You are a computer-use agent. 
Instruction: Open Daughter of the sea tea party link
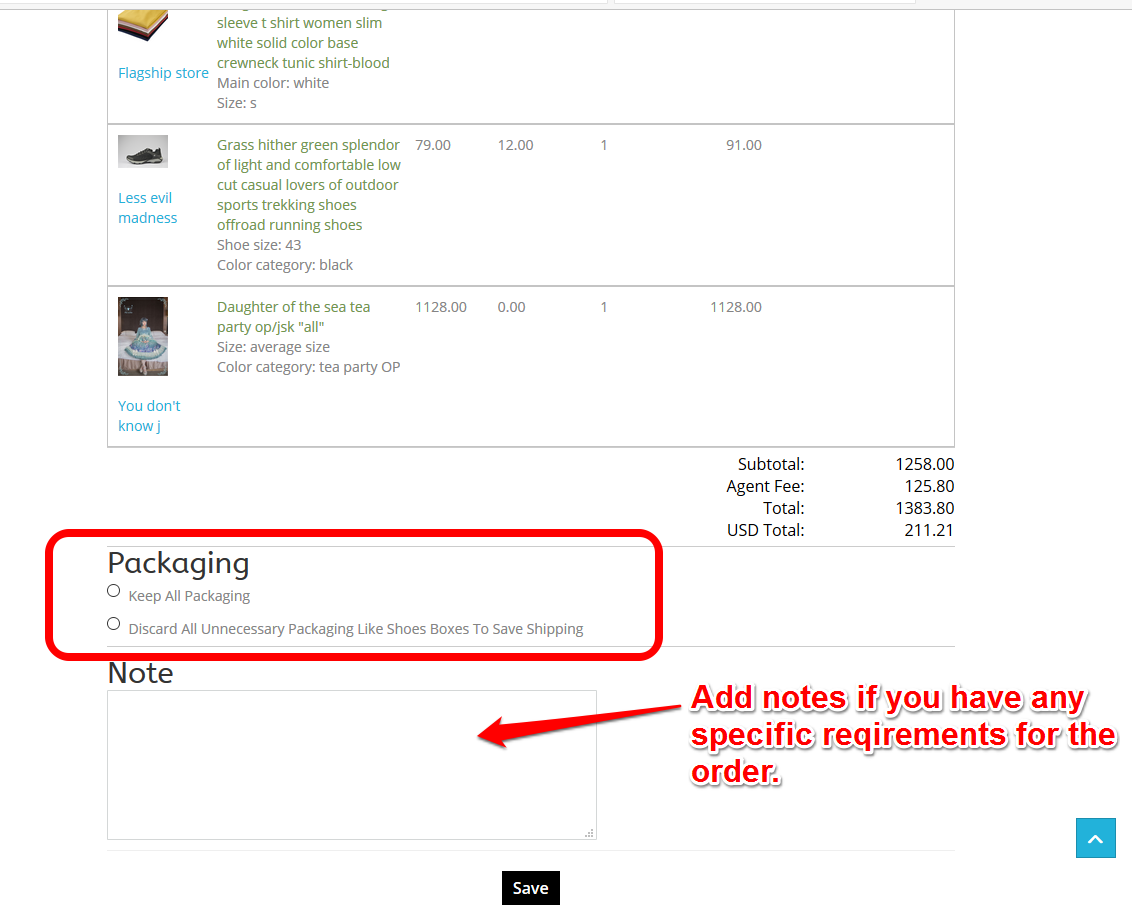coord(294,317)
